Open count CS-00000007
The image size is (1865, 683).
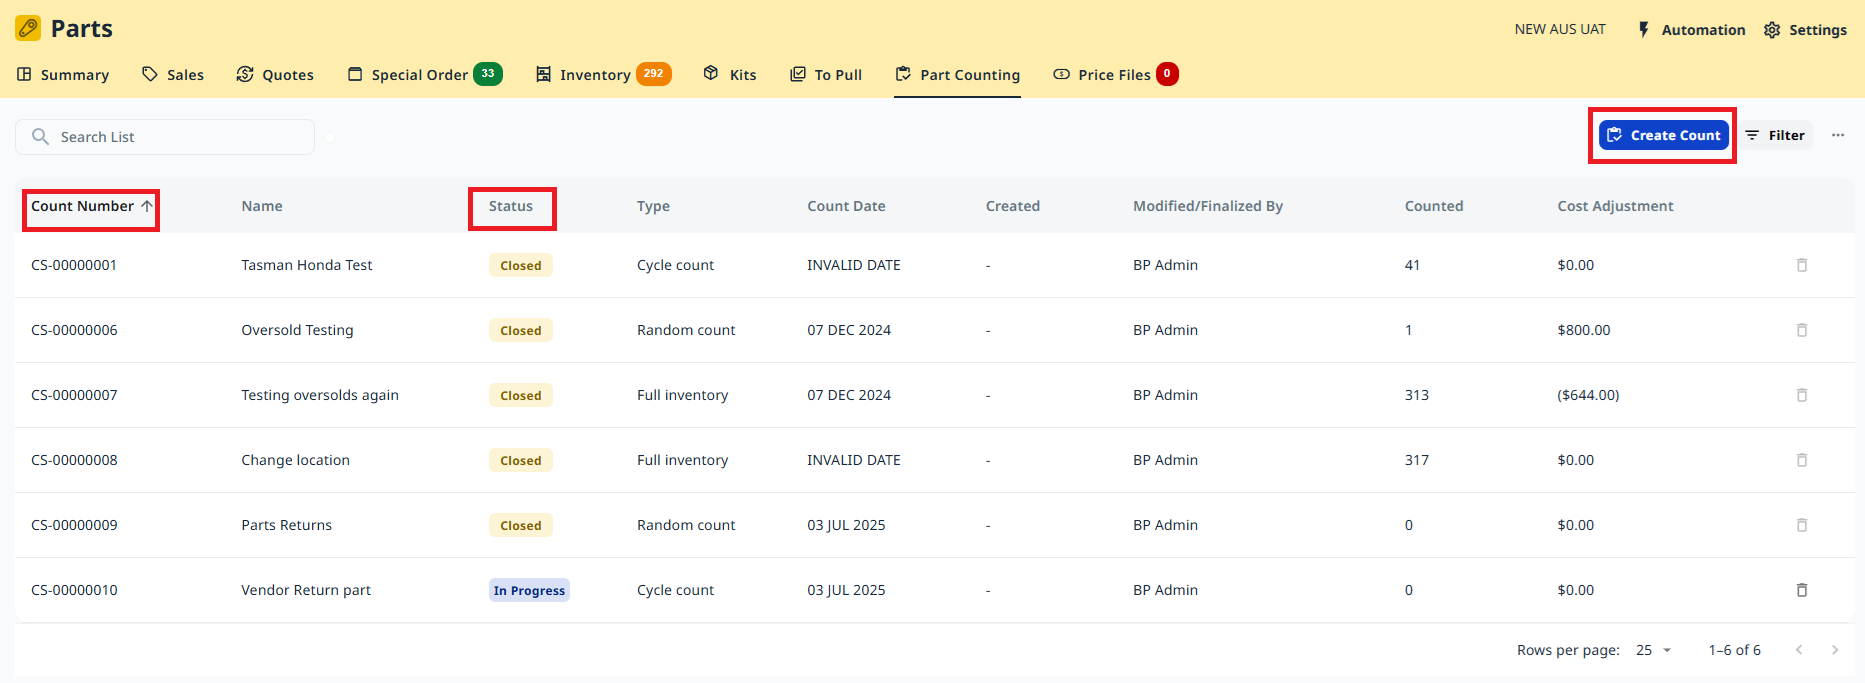pos(74,395)
